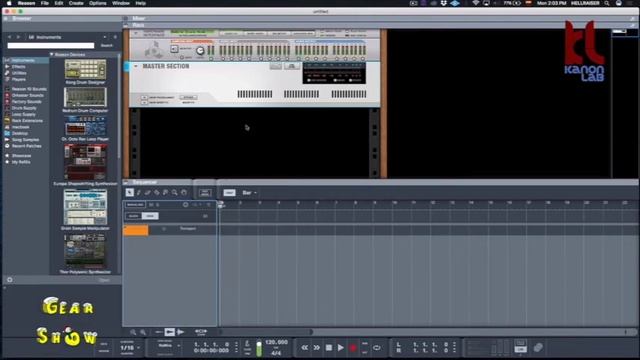Open Loop Supply location
Screen dimensions: 640x360
click(x=24, y=114)
